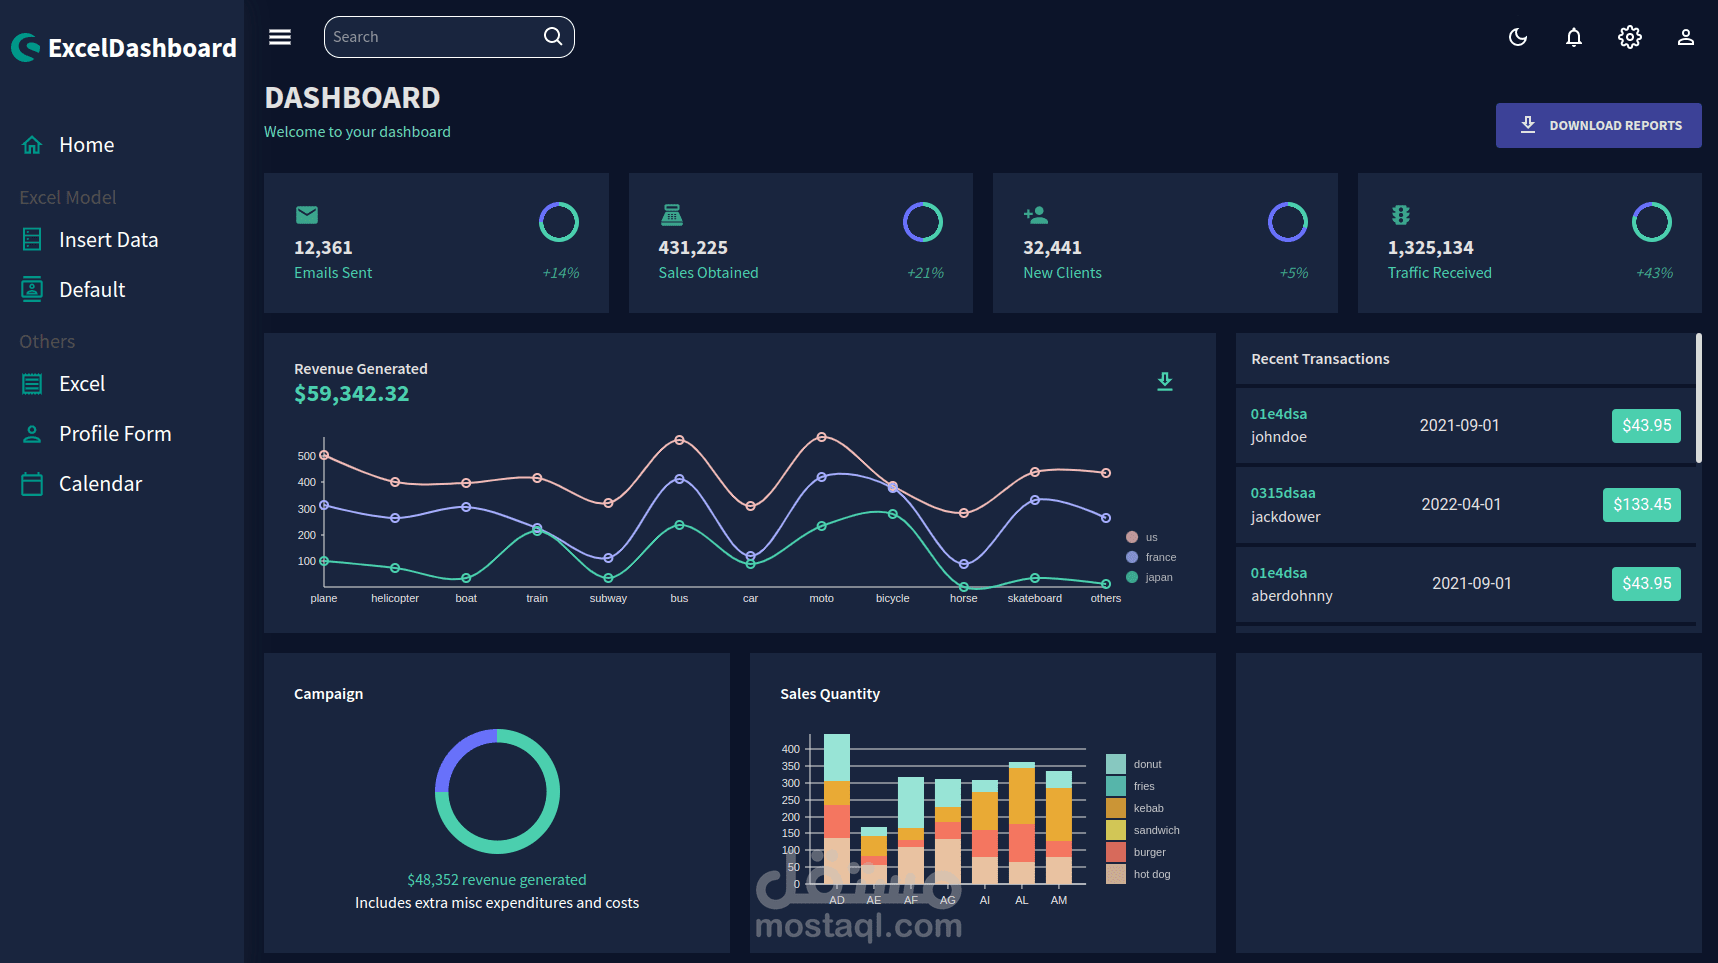Click the traffic icon on Traffic Received card
This screenshot has height=963, width=1718.
[1400, 214]
